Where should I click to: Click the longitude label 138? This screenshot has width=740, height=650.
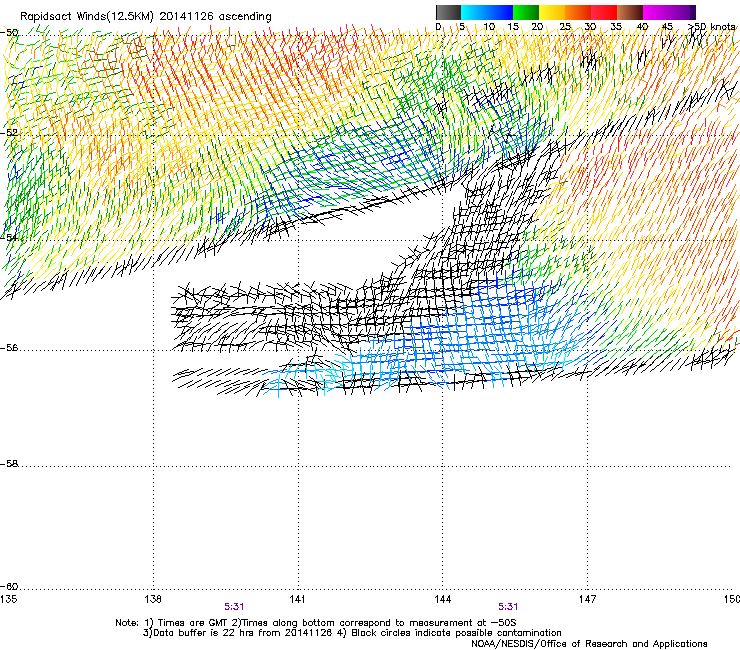[x=153, y=599]
